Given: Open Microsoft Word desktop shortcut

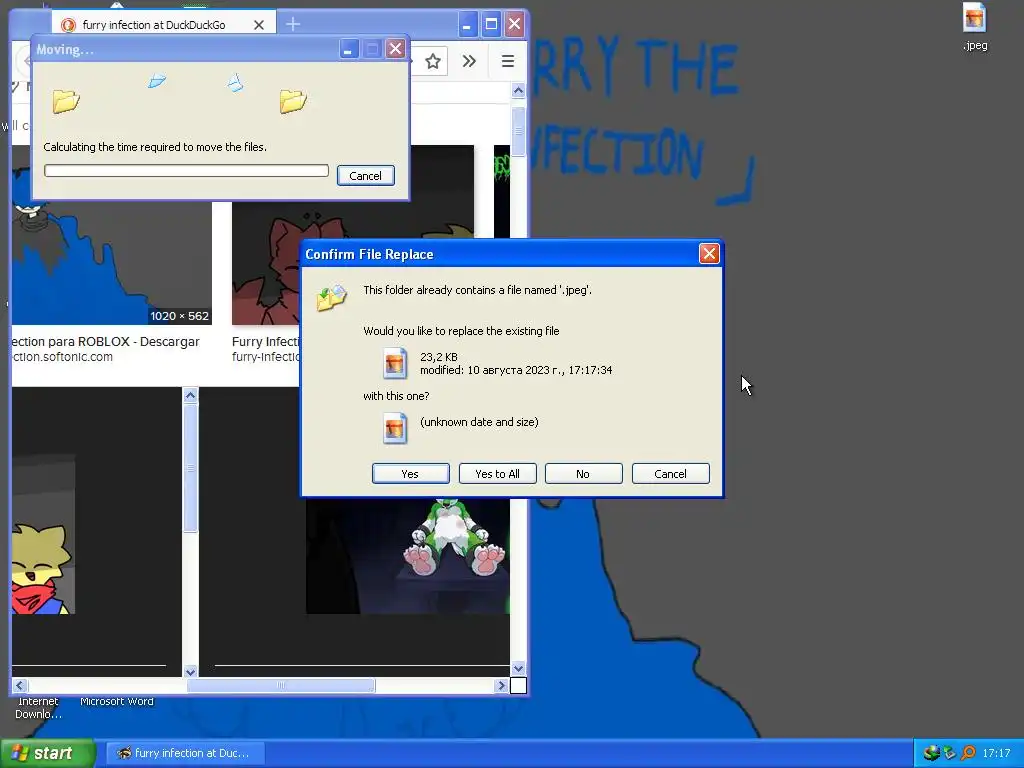Looking at the screenshot, I should 117,701.
